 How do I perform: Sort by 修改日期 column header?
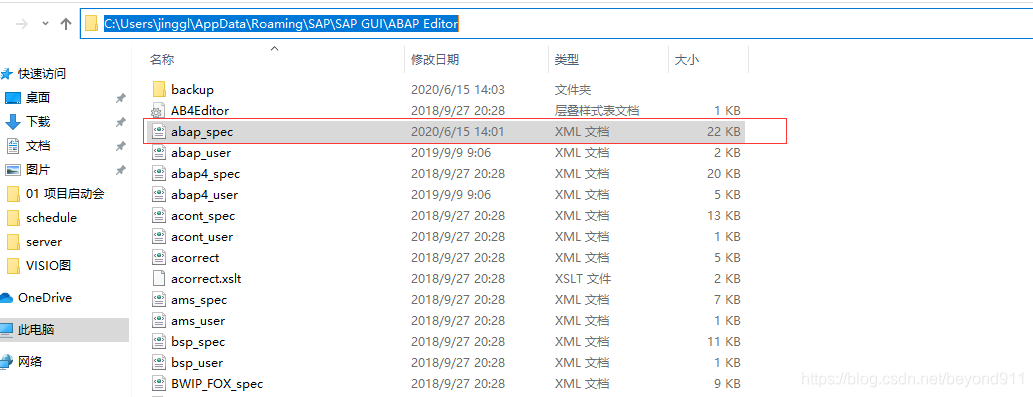[435, 60]
